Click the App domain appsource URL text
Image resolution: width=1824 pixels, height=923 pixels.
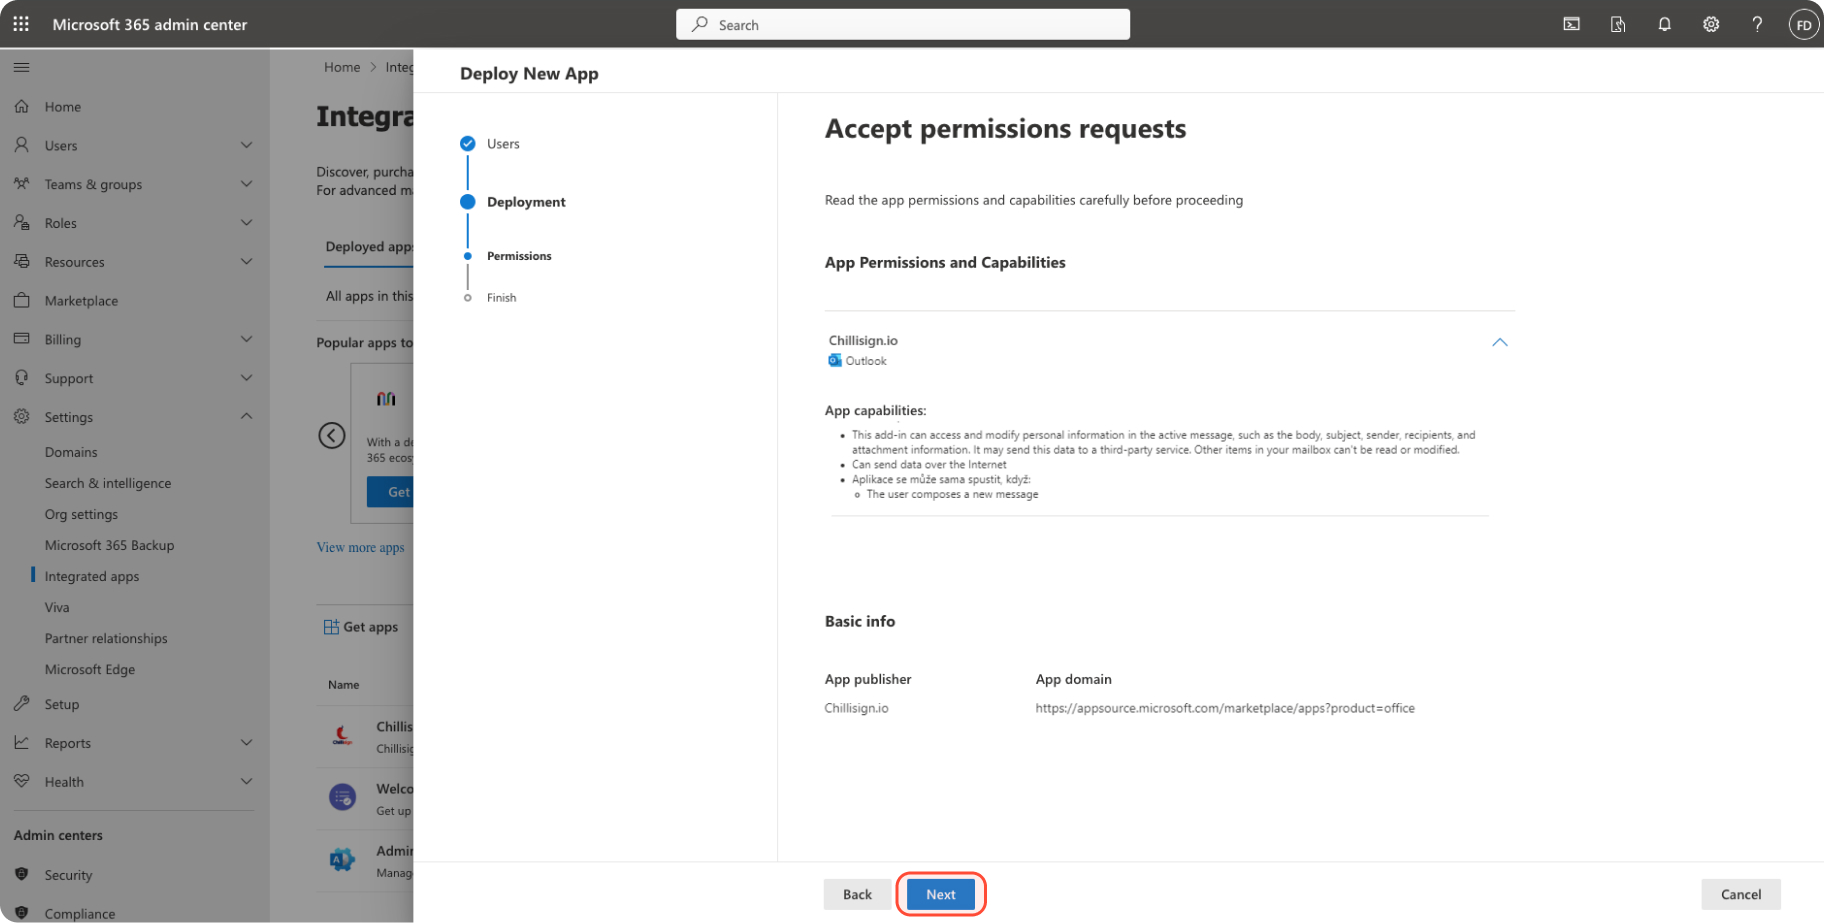click(1225, 708)
